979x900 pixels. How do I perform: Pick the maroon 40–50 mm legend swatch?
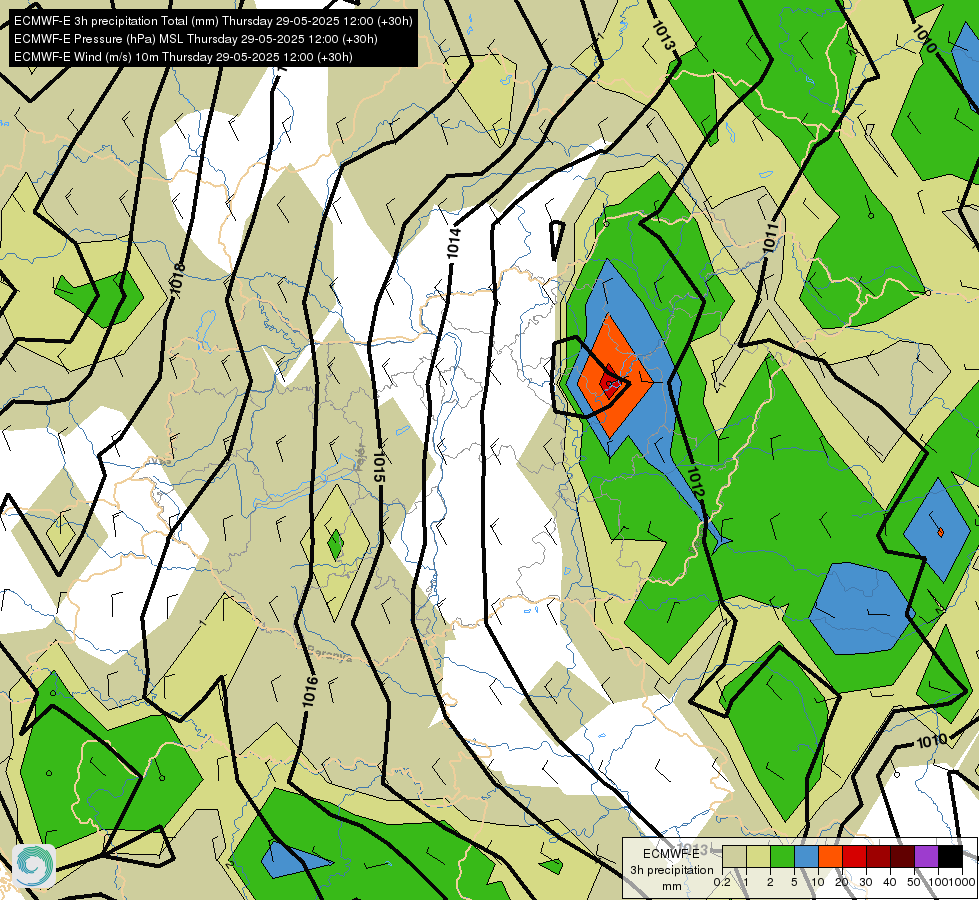[x=902, y=857]
